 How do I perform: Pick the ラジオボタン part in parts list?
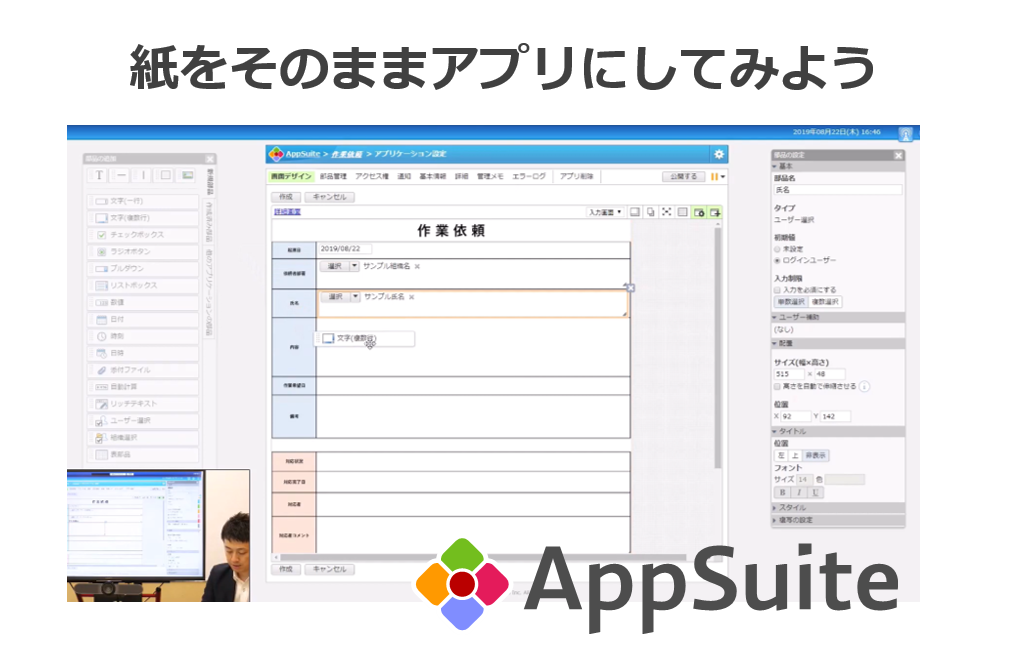coord(143,252)
